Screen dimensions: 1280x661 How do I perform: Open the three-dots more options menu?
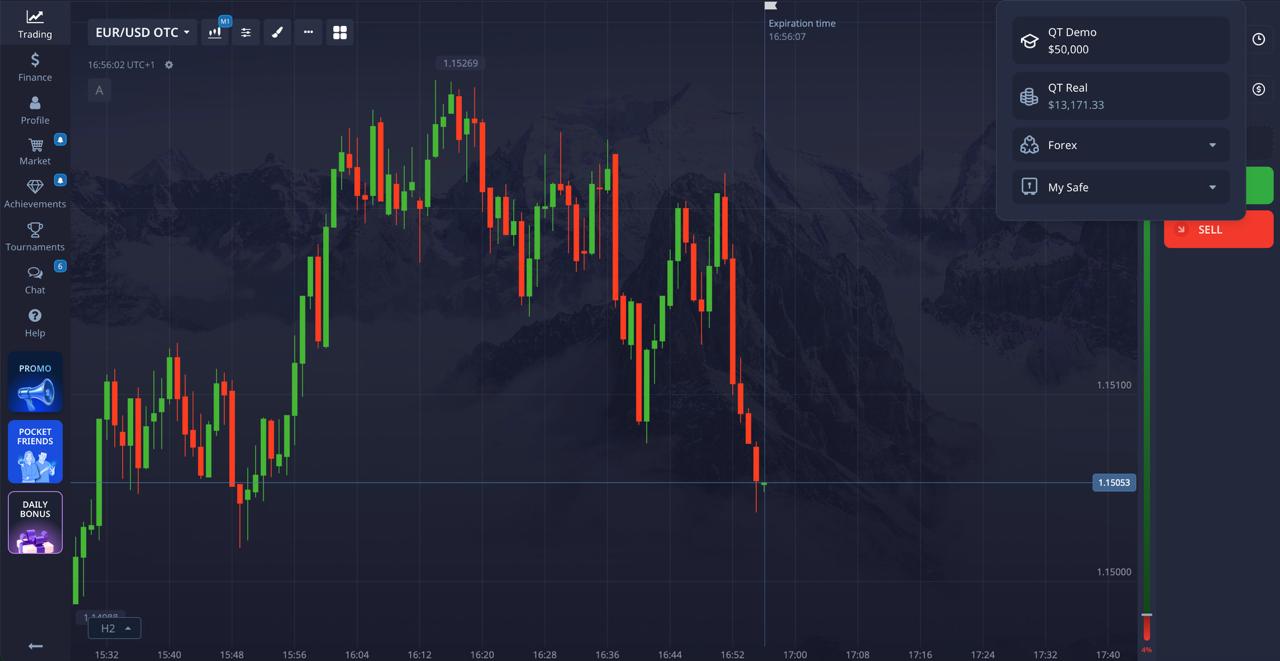[x=308, y=32]
